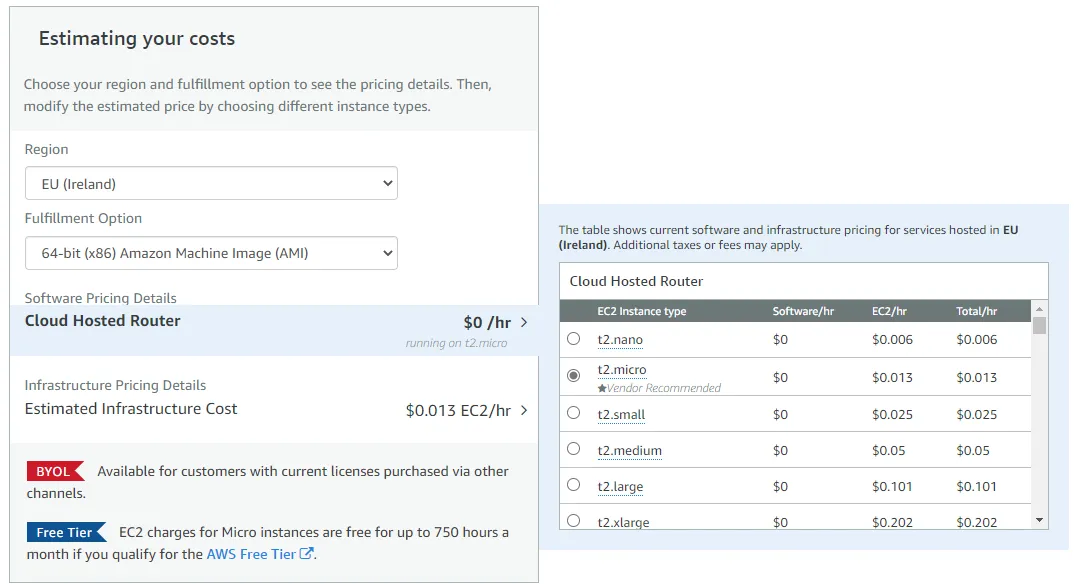The width and height of the screenshot is (1074, 584).
Task: Click the t2.large instance type label
Action: pyautogui.click(x=620, y=487)
